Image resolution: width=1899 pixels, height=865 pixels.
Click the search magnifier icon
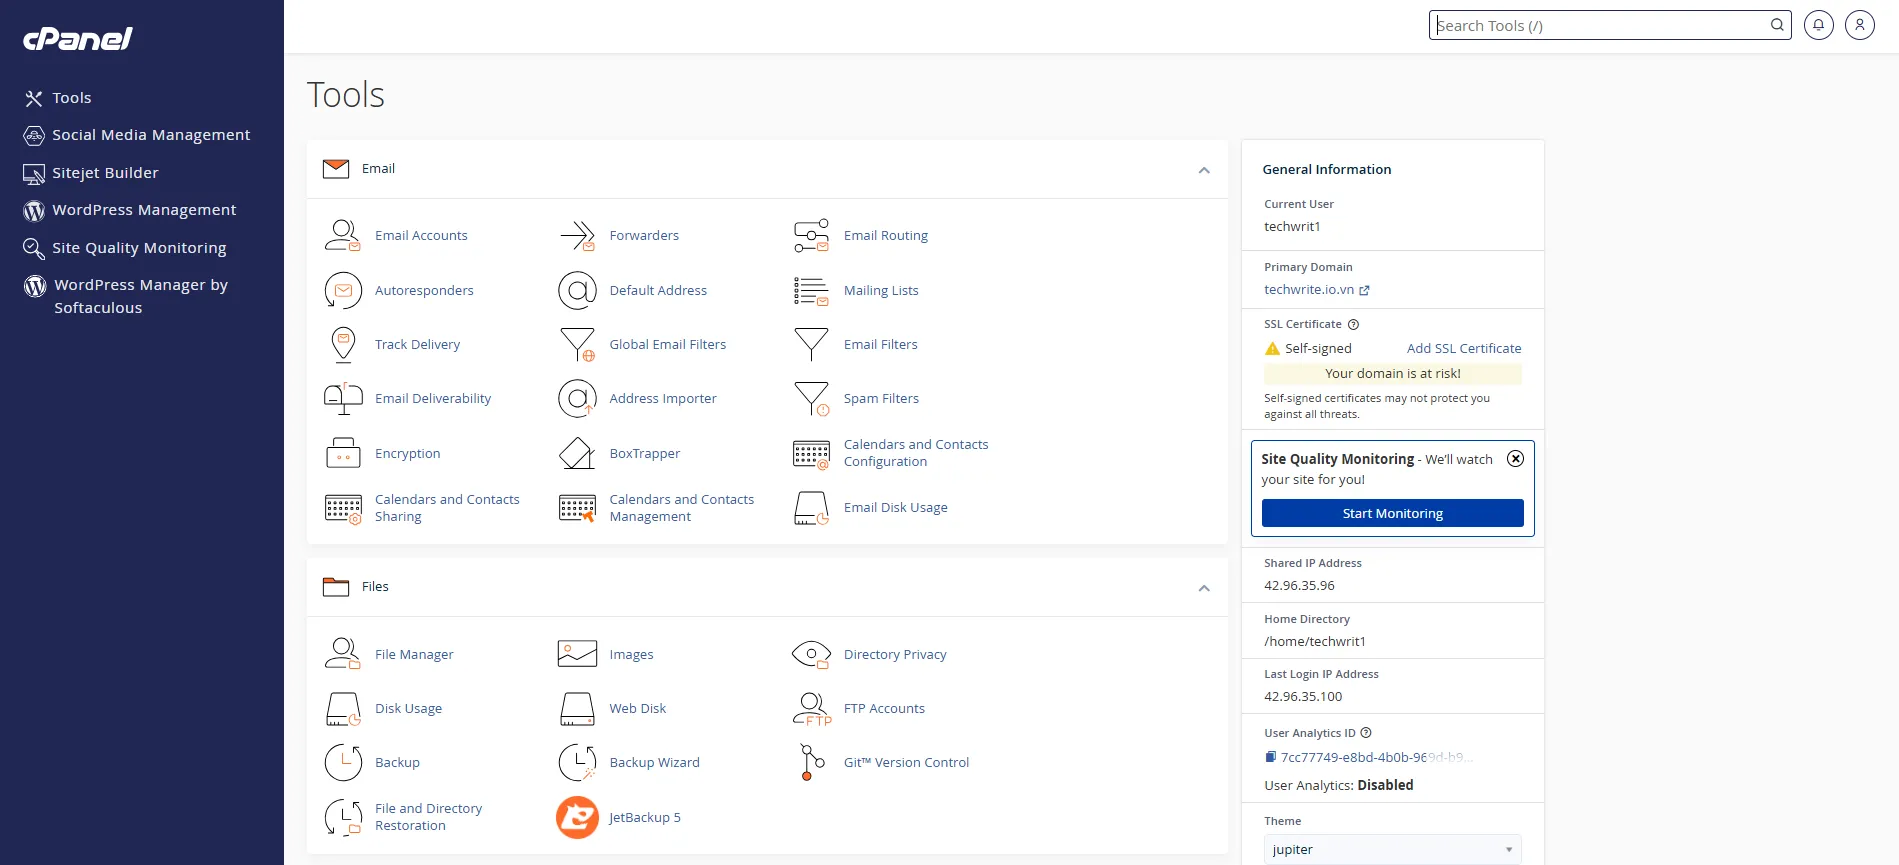1777,25
